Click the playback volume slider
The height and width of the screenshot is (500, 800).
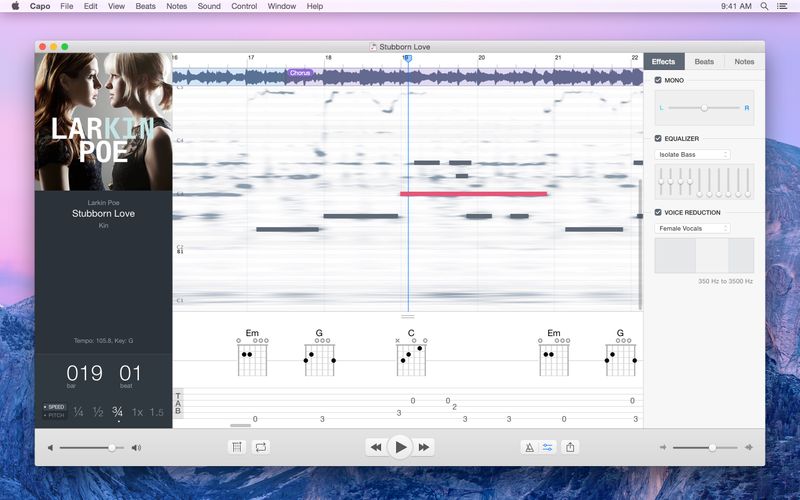tap(92, 448)
